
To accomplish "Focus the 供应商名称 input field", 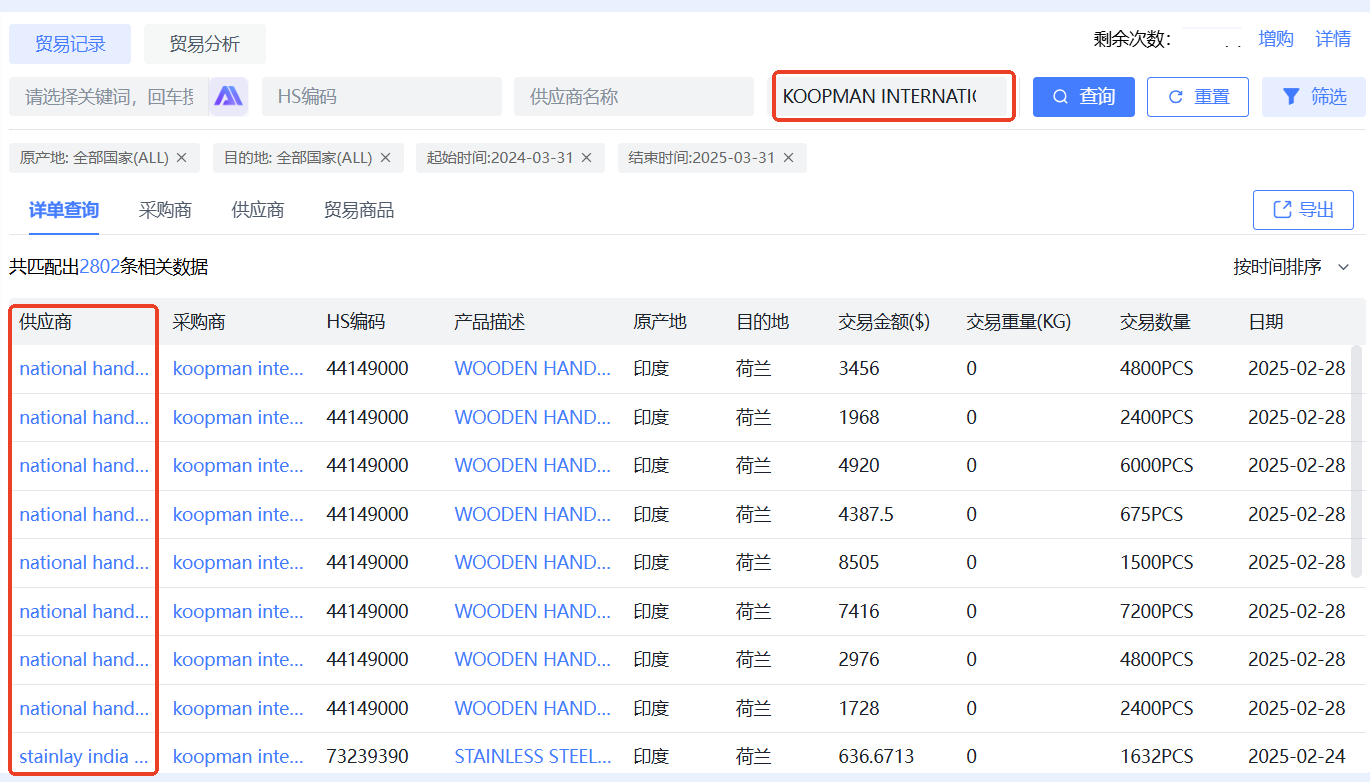I will pyautogui.click(x=634, y=97).
